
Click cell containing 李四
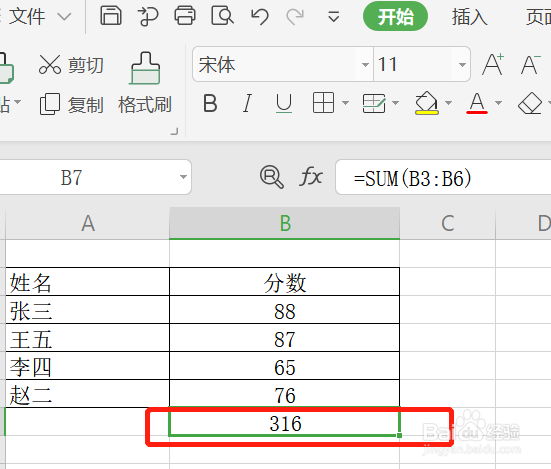click(87, 366)
